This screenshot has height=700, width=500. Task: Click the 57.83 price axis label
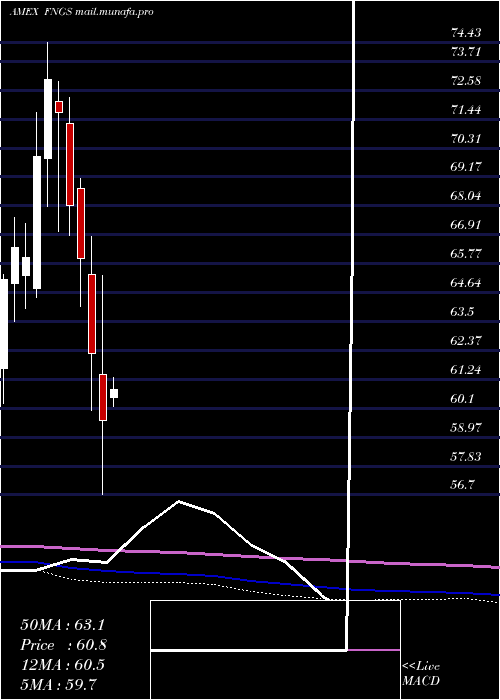pos(466,456)
